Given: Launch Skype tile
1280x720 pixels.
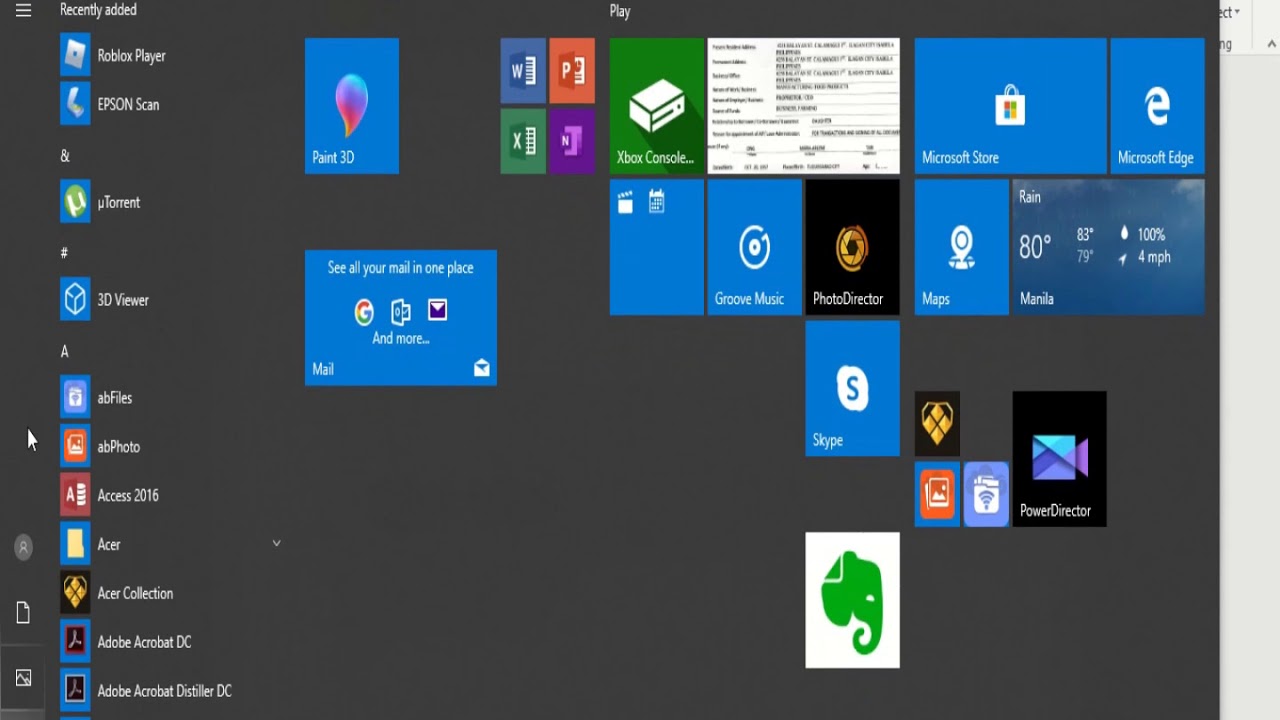Looking at the screenshot, I should (853, 388).
